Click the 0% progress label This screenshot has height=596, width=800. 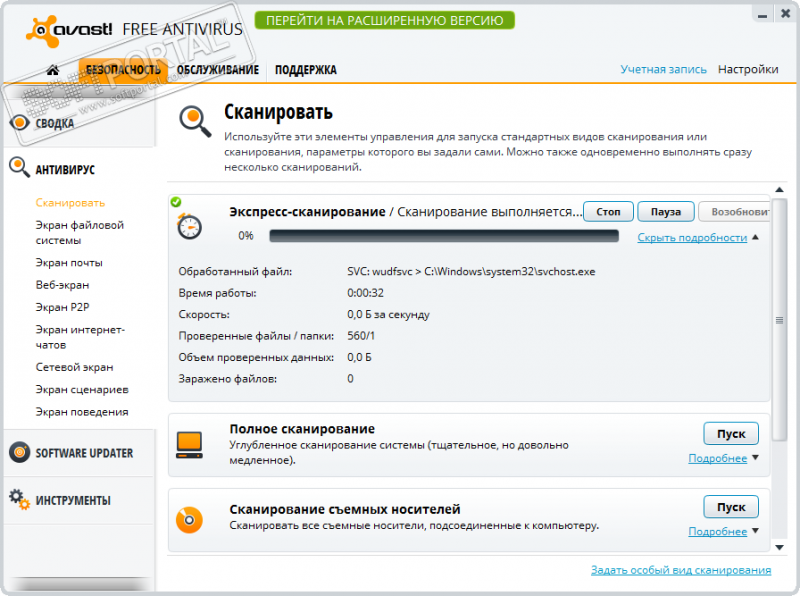pyautogui.click(x=245, y=236)
